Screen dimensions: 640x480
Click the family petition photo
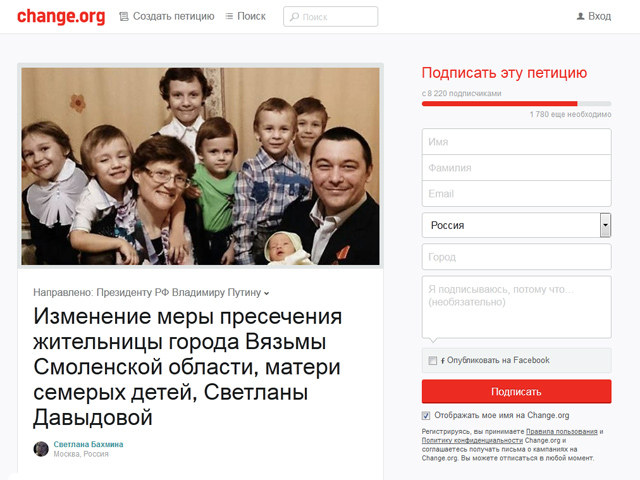tap(200, 166)
